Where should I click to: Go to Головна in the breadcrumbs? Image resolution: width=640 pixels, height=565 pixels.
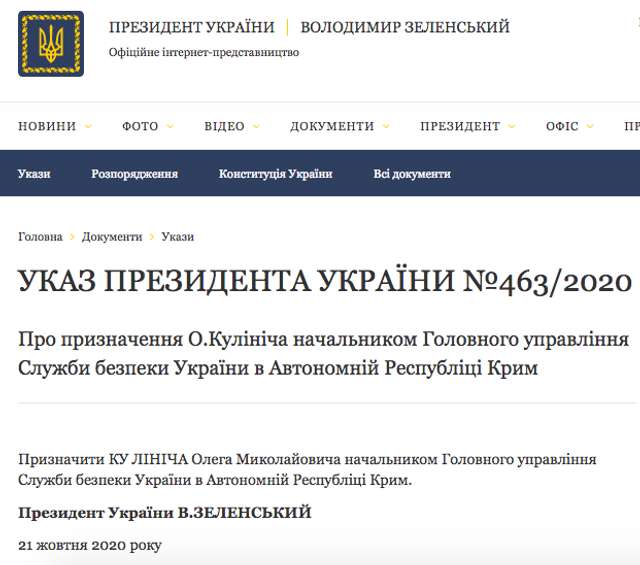(x=40, y=237)
